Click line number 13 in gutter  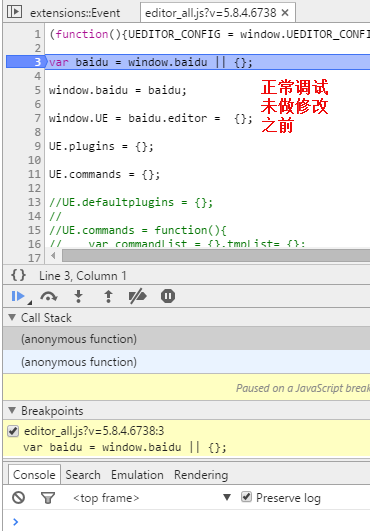click(34, 202)
